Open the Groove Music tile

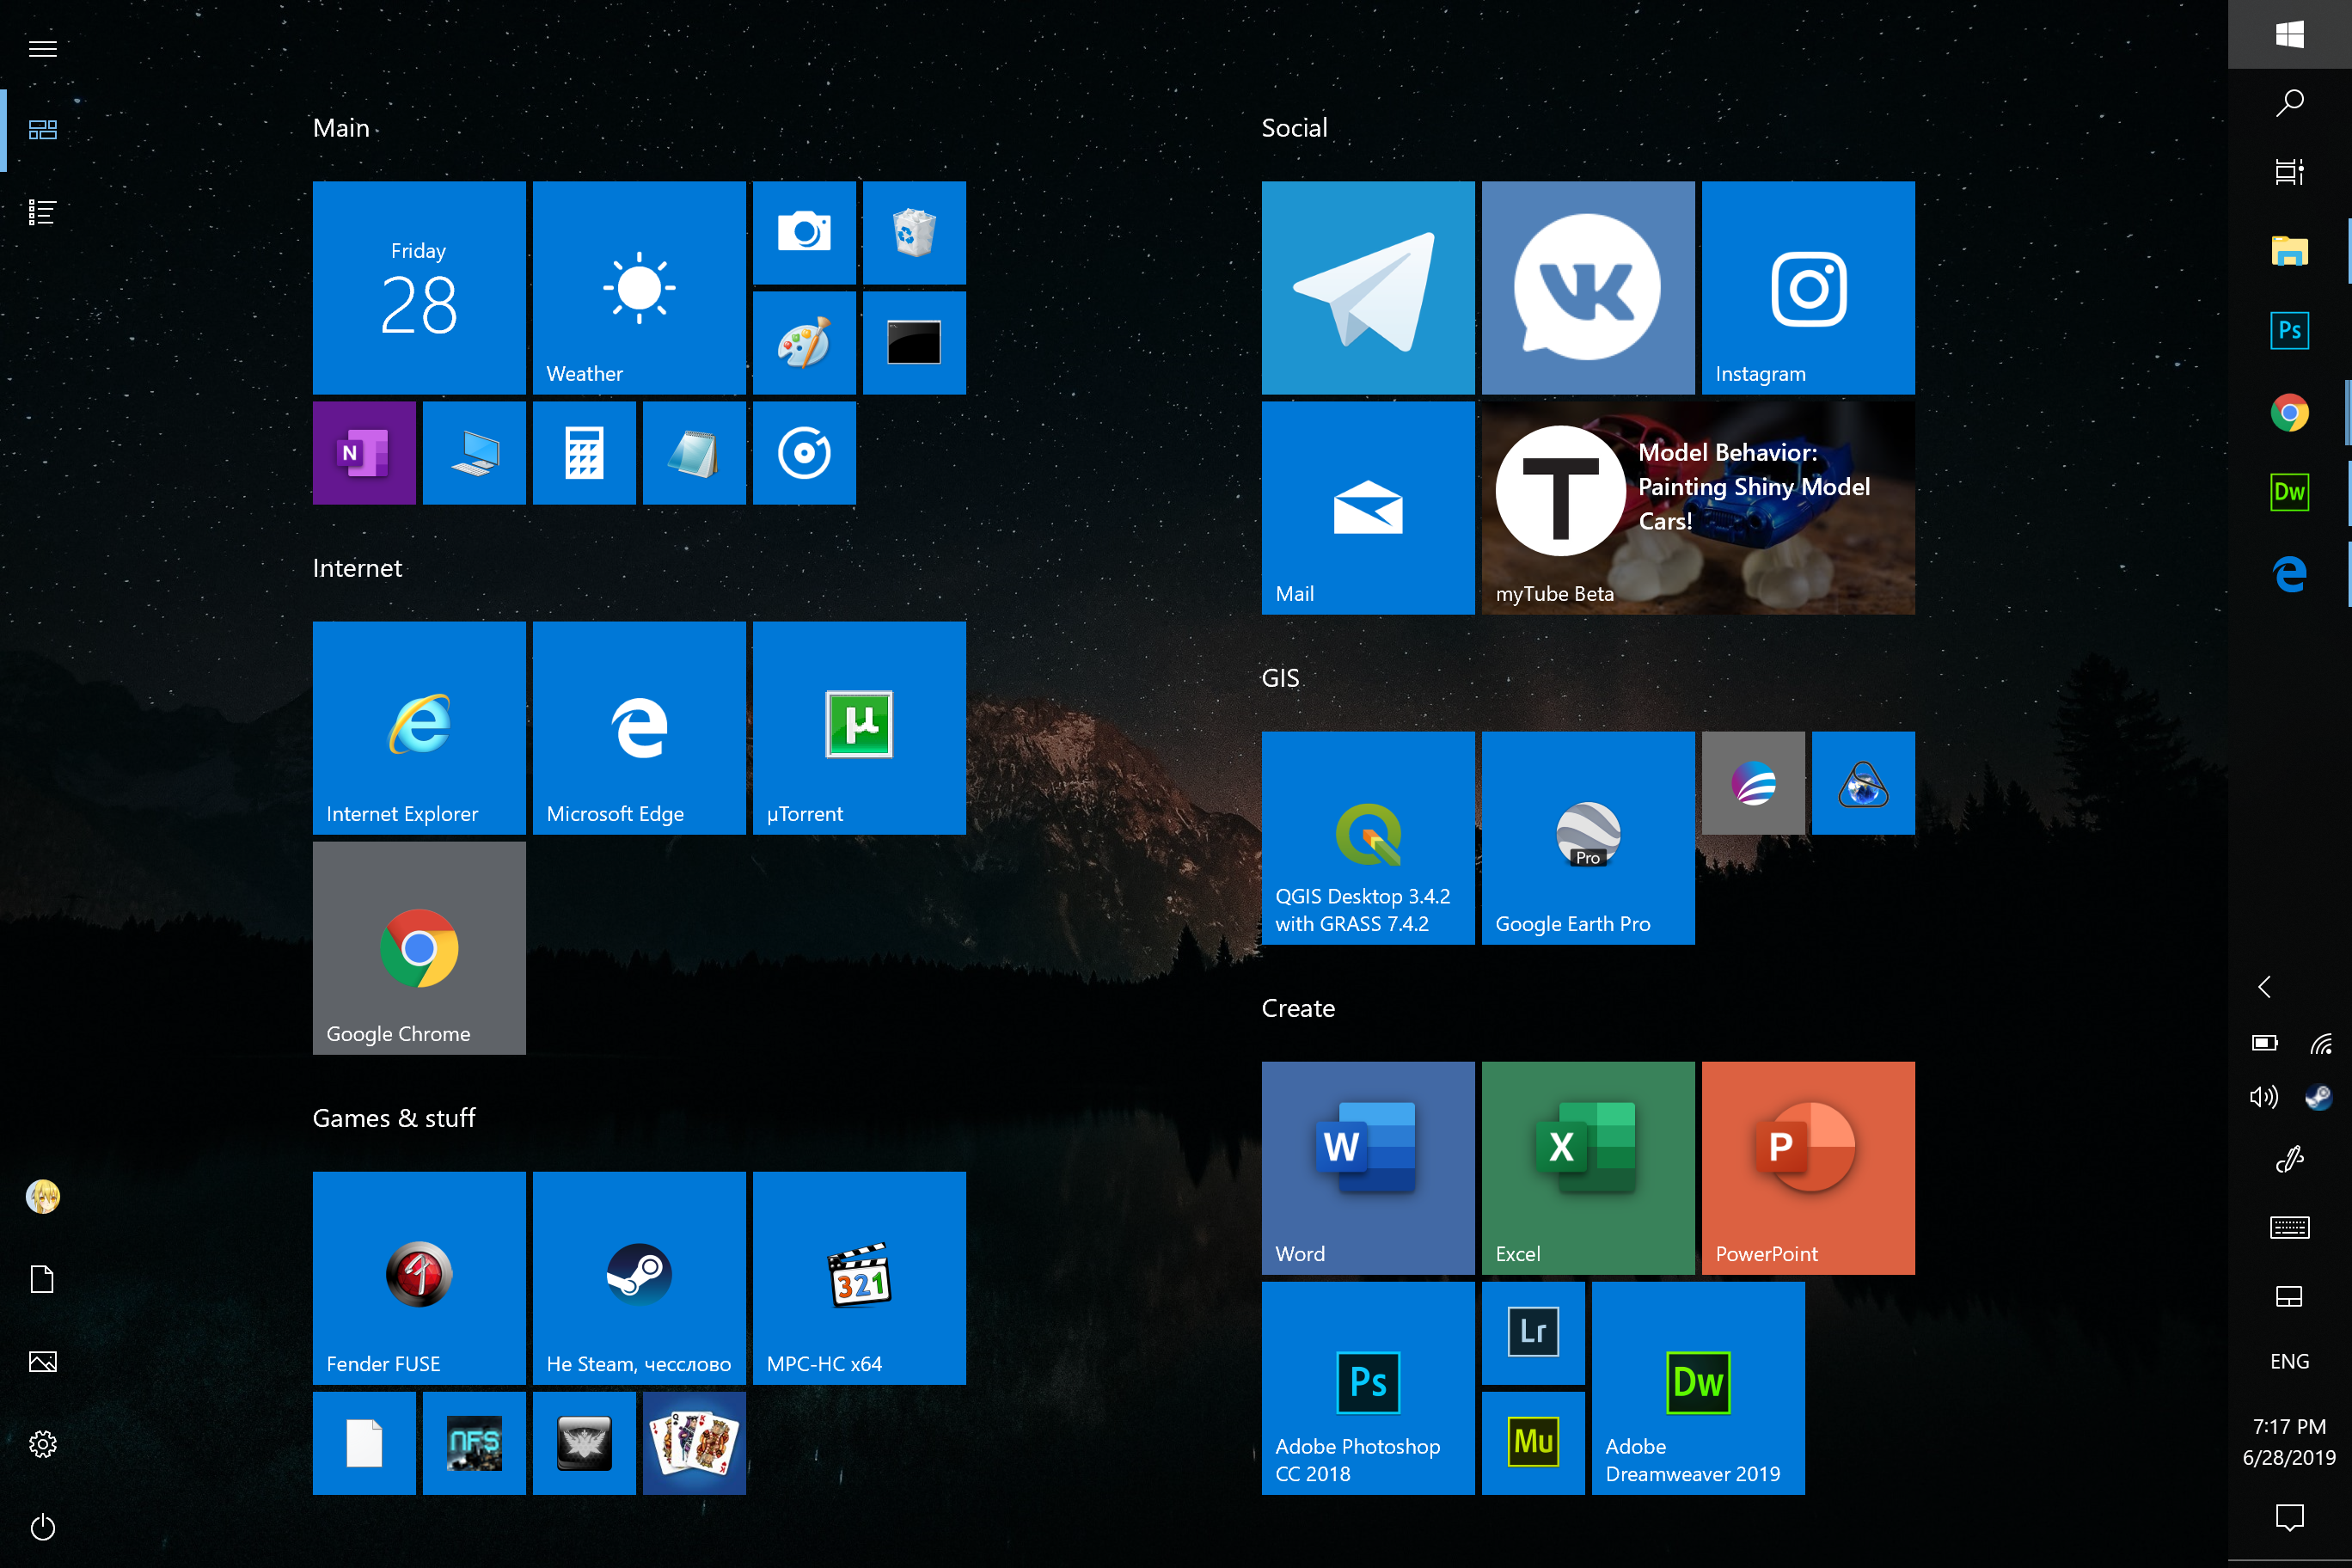804,453
